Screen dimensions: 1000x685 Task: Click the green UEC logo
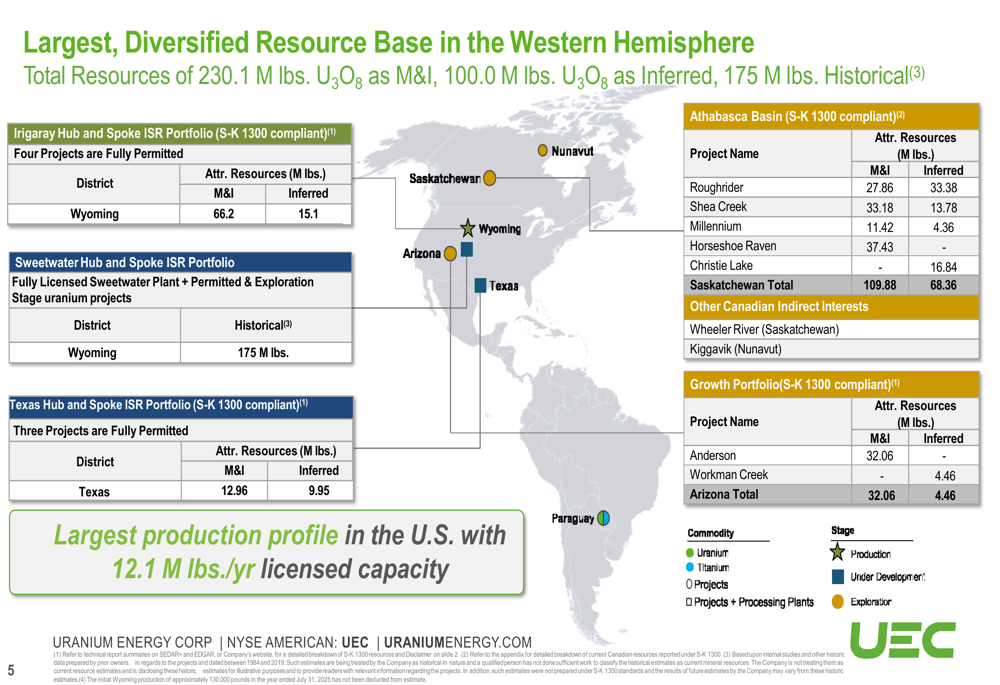(x=903, y=640)
